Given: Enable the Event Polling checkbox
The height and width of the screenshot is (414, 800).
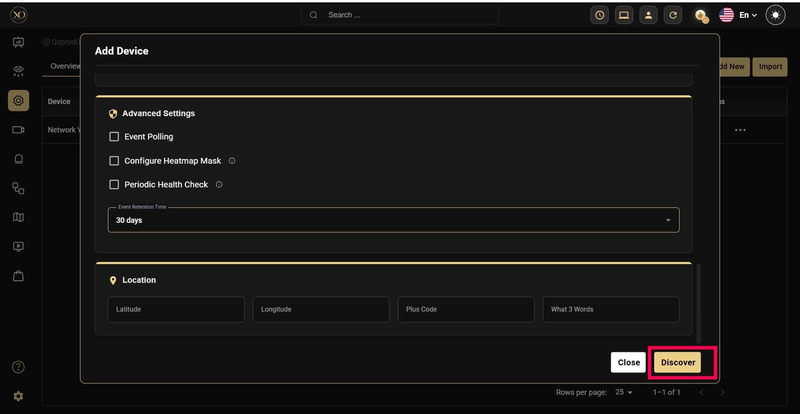Looking at the screenshot, I should [114, 137].
